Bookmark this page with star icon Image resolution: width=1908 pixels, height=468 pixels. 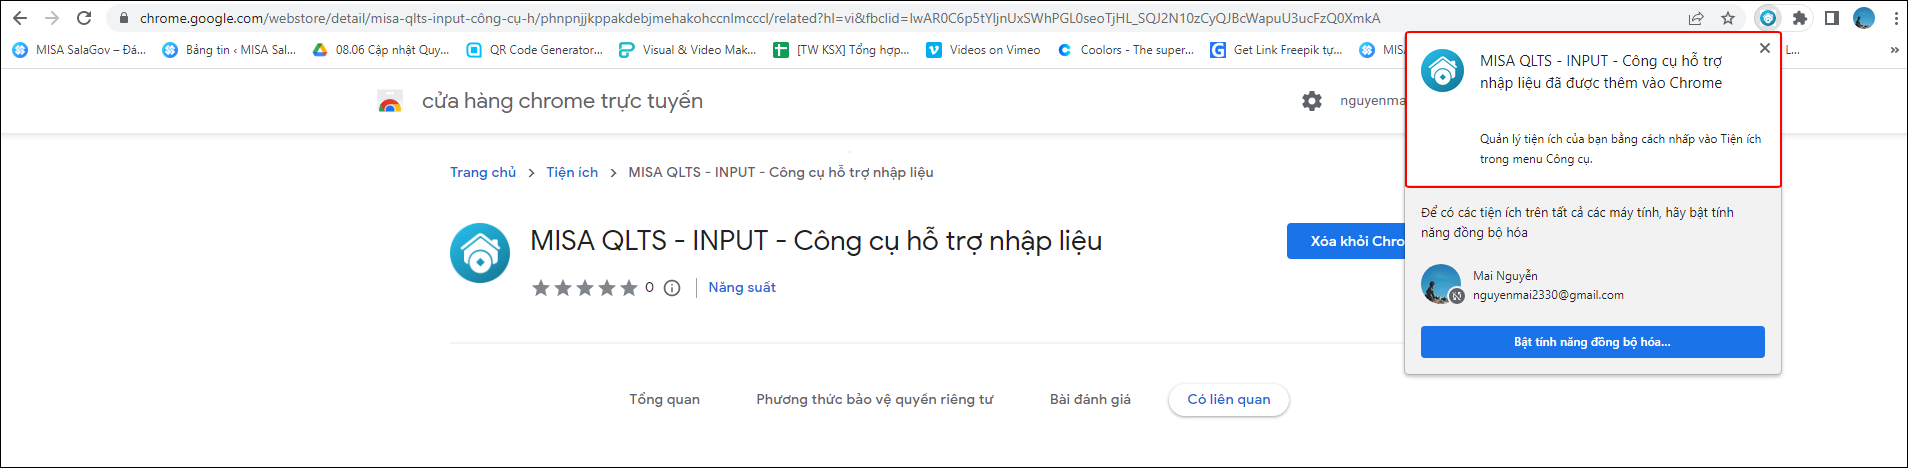click(x=1728, y=18)
